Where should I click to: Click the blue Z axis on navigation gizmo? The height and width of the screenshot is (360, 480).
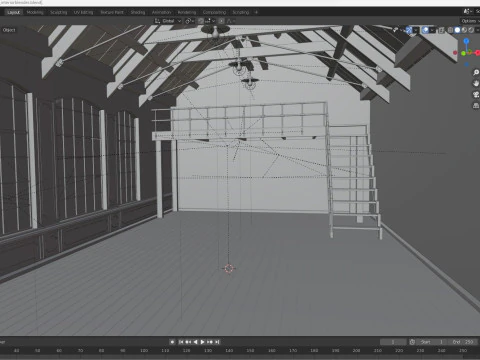[x=466, y=41]
